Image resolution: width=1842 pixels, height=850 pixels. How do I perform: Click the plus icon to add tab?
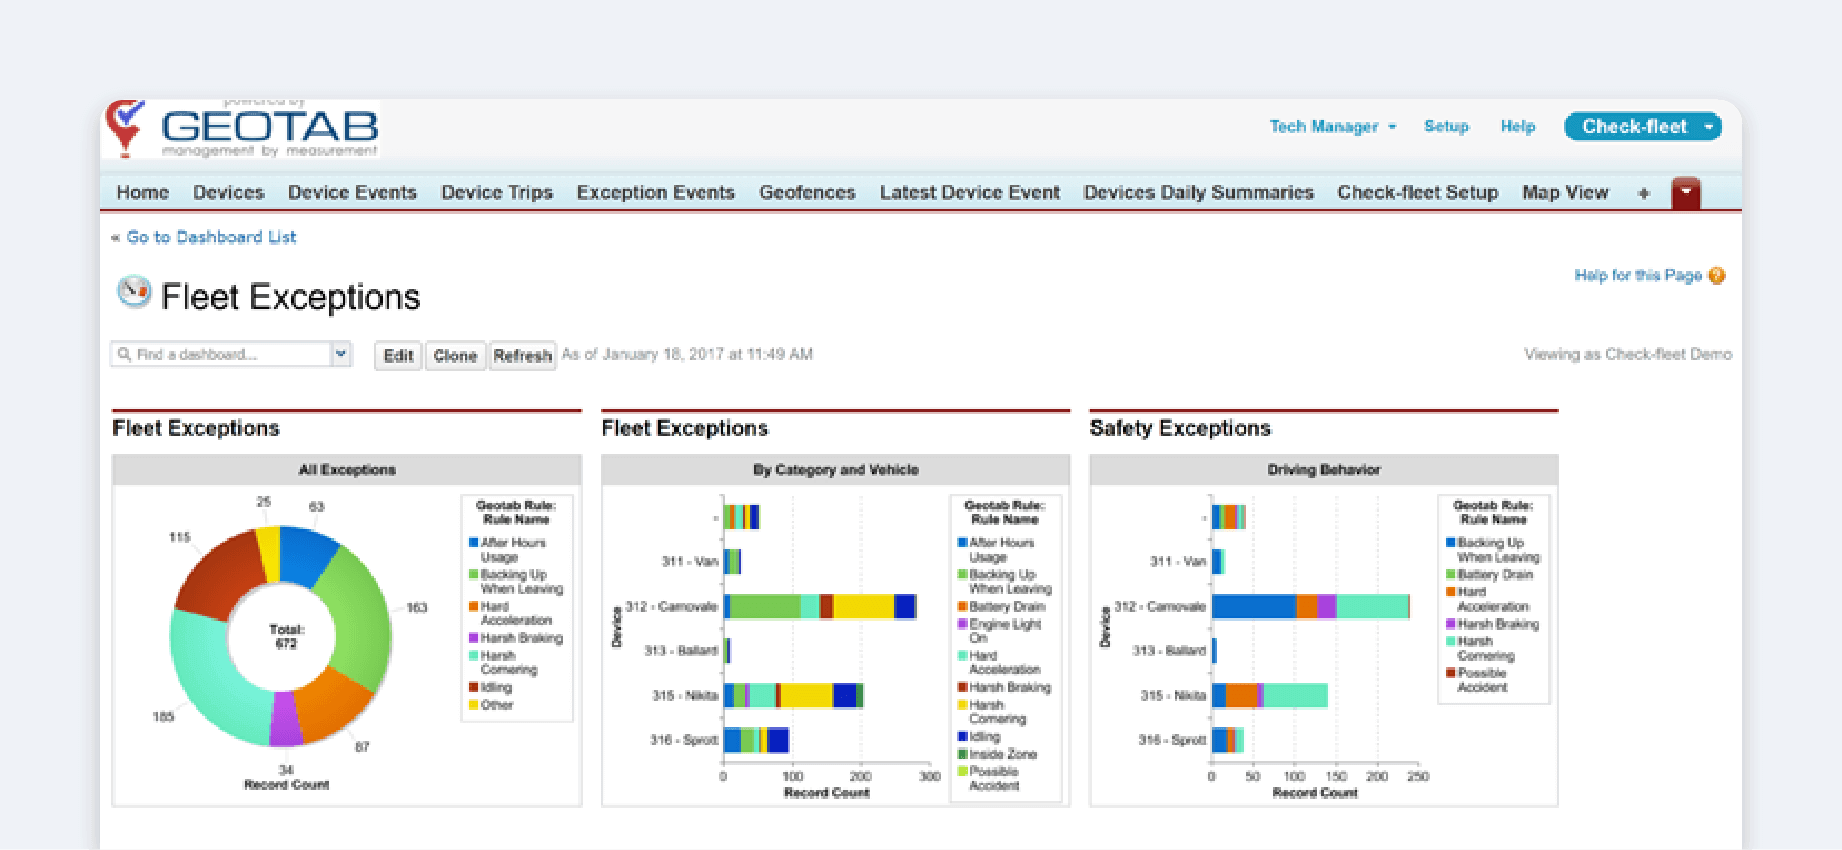pyautogui.click(x=1643, y=193)
